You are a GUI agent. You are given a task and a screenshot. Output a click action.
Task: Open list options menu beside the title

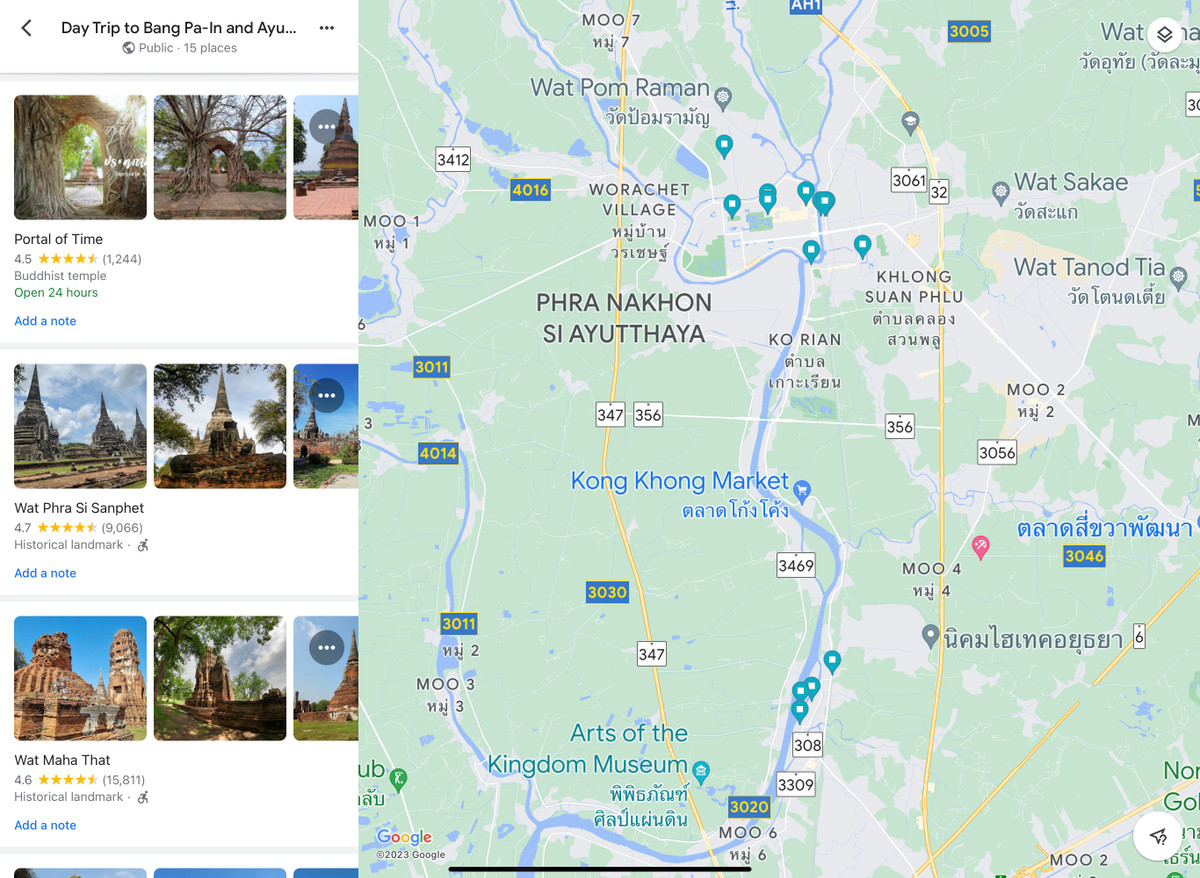(326, 28)
